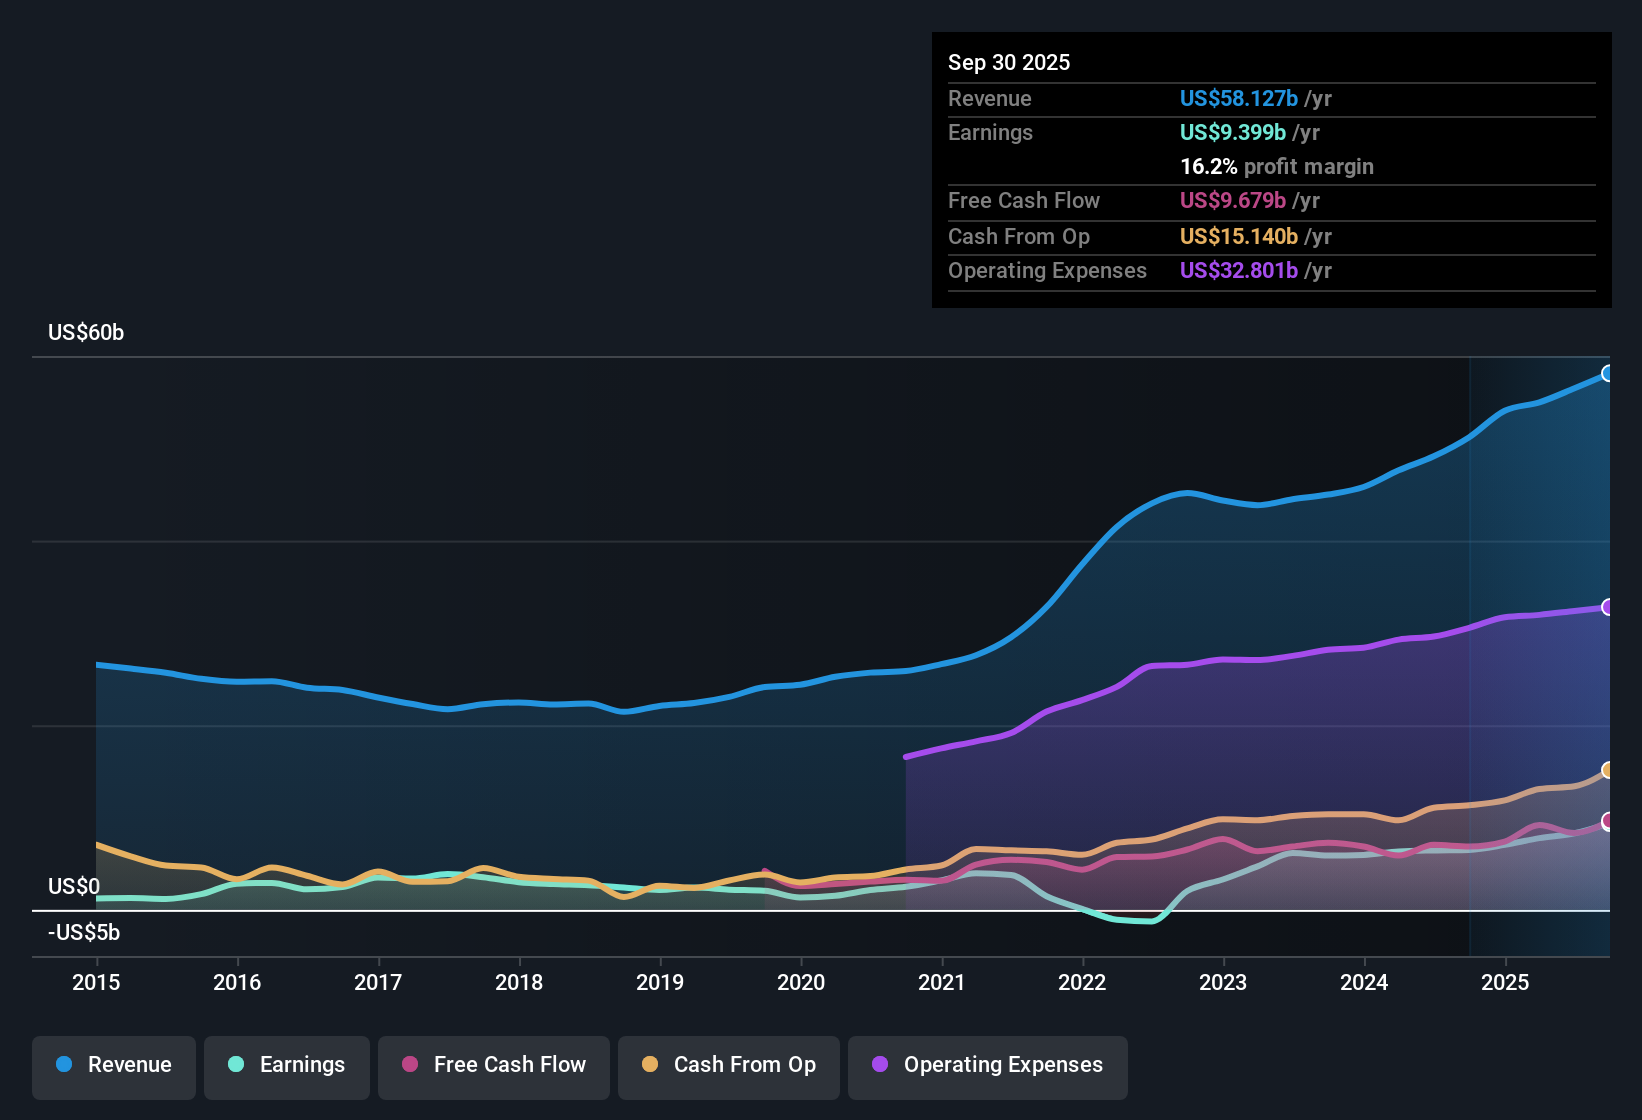
Task: Click the highlighted 2025 region of the chart
Action: 1540,650
